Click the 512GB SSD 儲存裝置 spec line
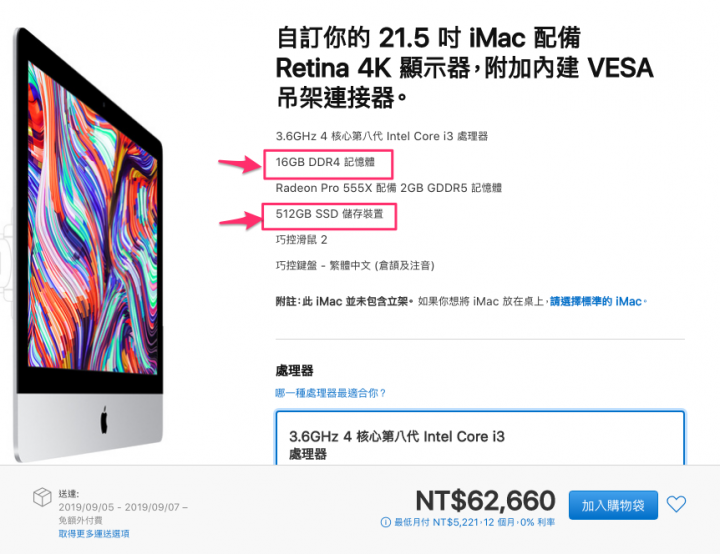 click(329, 214)
